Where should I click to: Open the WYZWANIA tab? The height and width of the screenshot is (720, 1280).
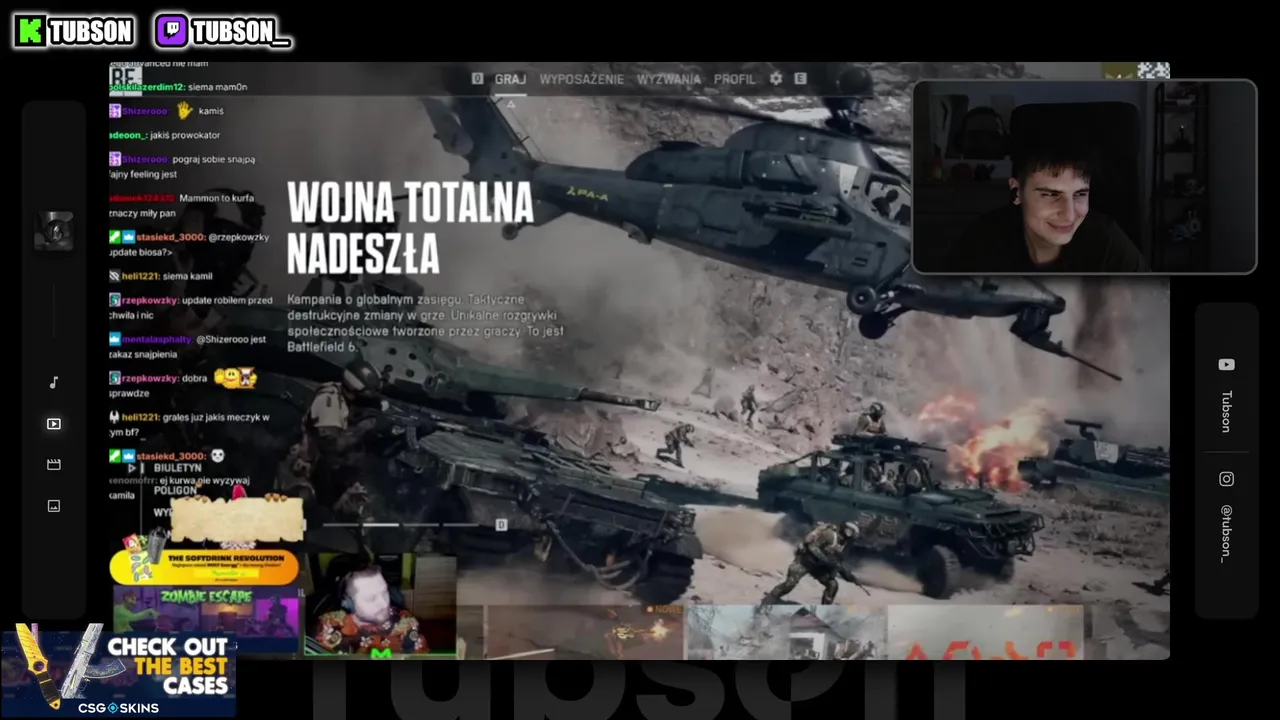669,79
